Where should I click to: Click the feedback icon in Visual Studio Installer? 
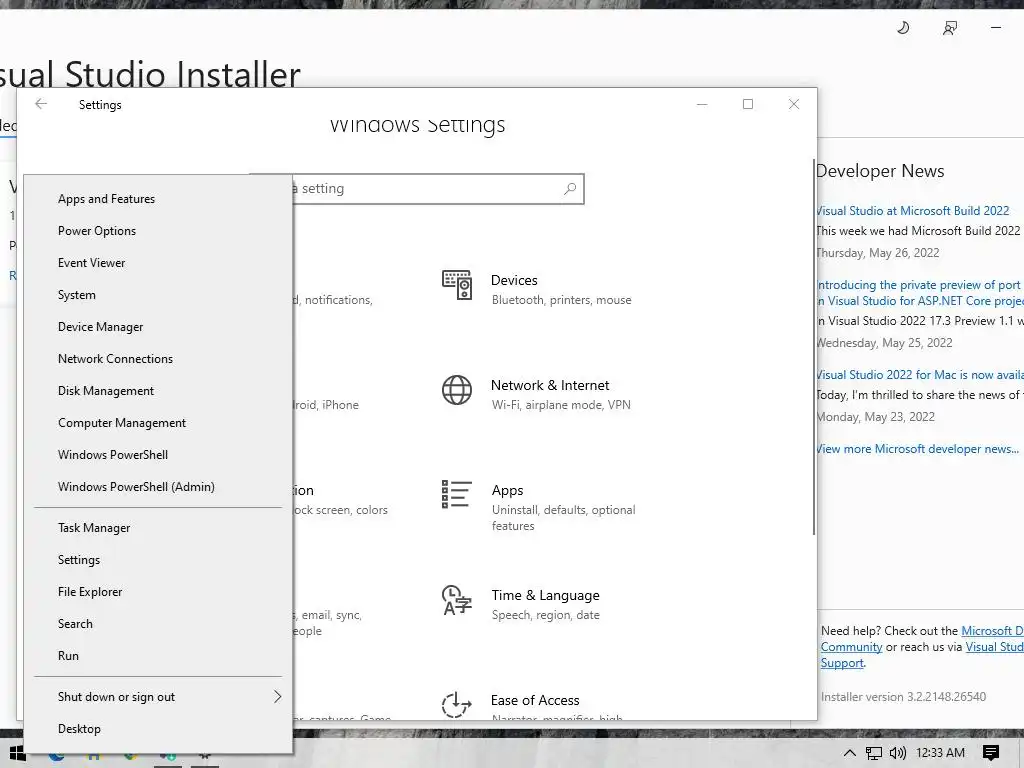950,27
